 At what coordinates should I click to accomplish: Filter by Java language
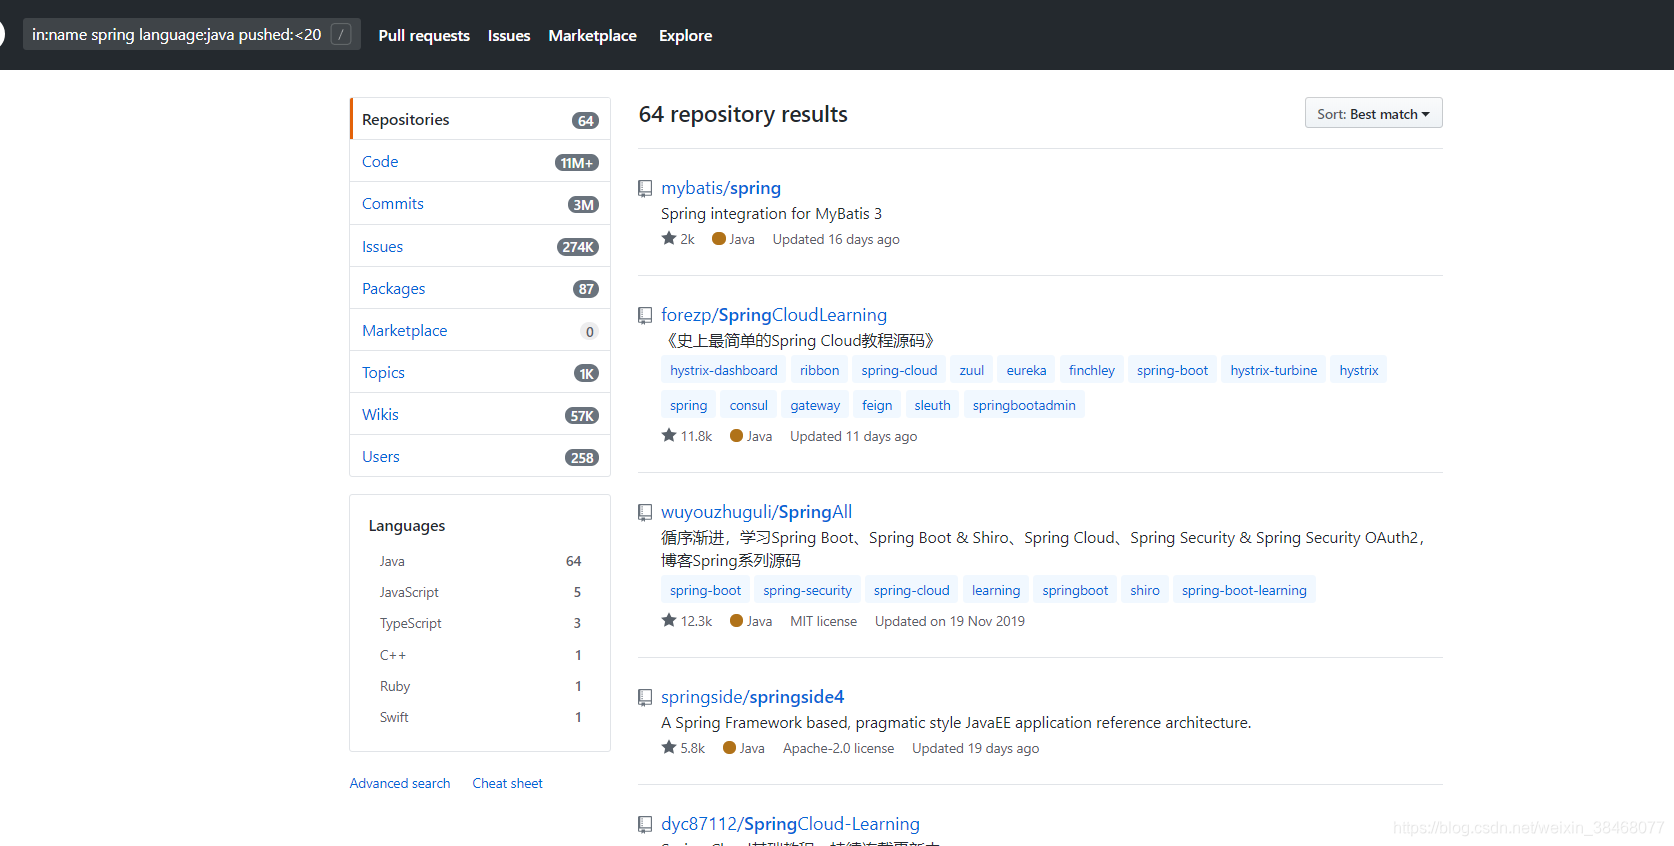click(480, 561)
